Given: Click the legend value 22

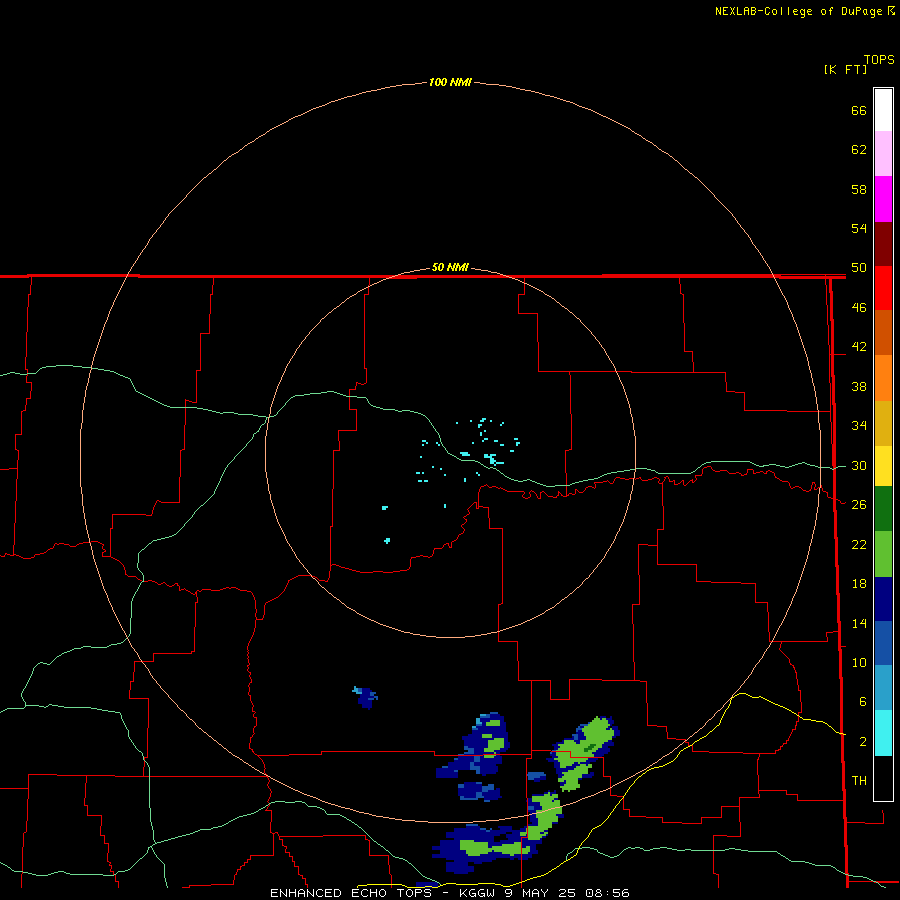Looking at the screenshot, I should click(859, 544).
